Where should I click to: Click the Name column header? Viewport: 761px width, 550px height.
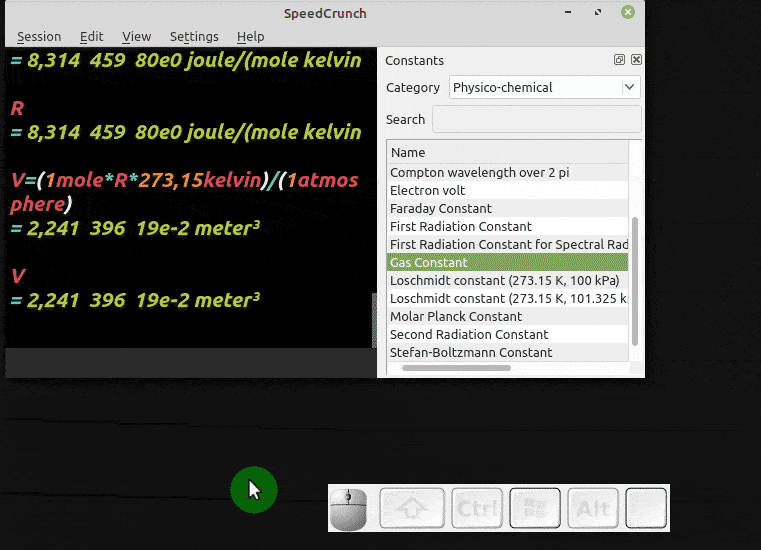[x=508, y=152]
